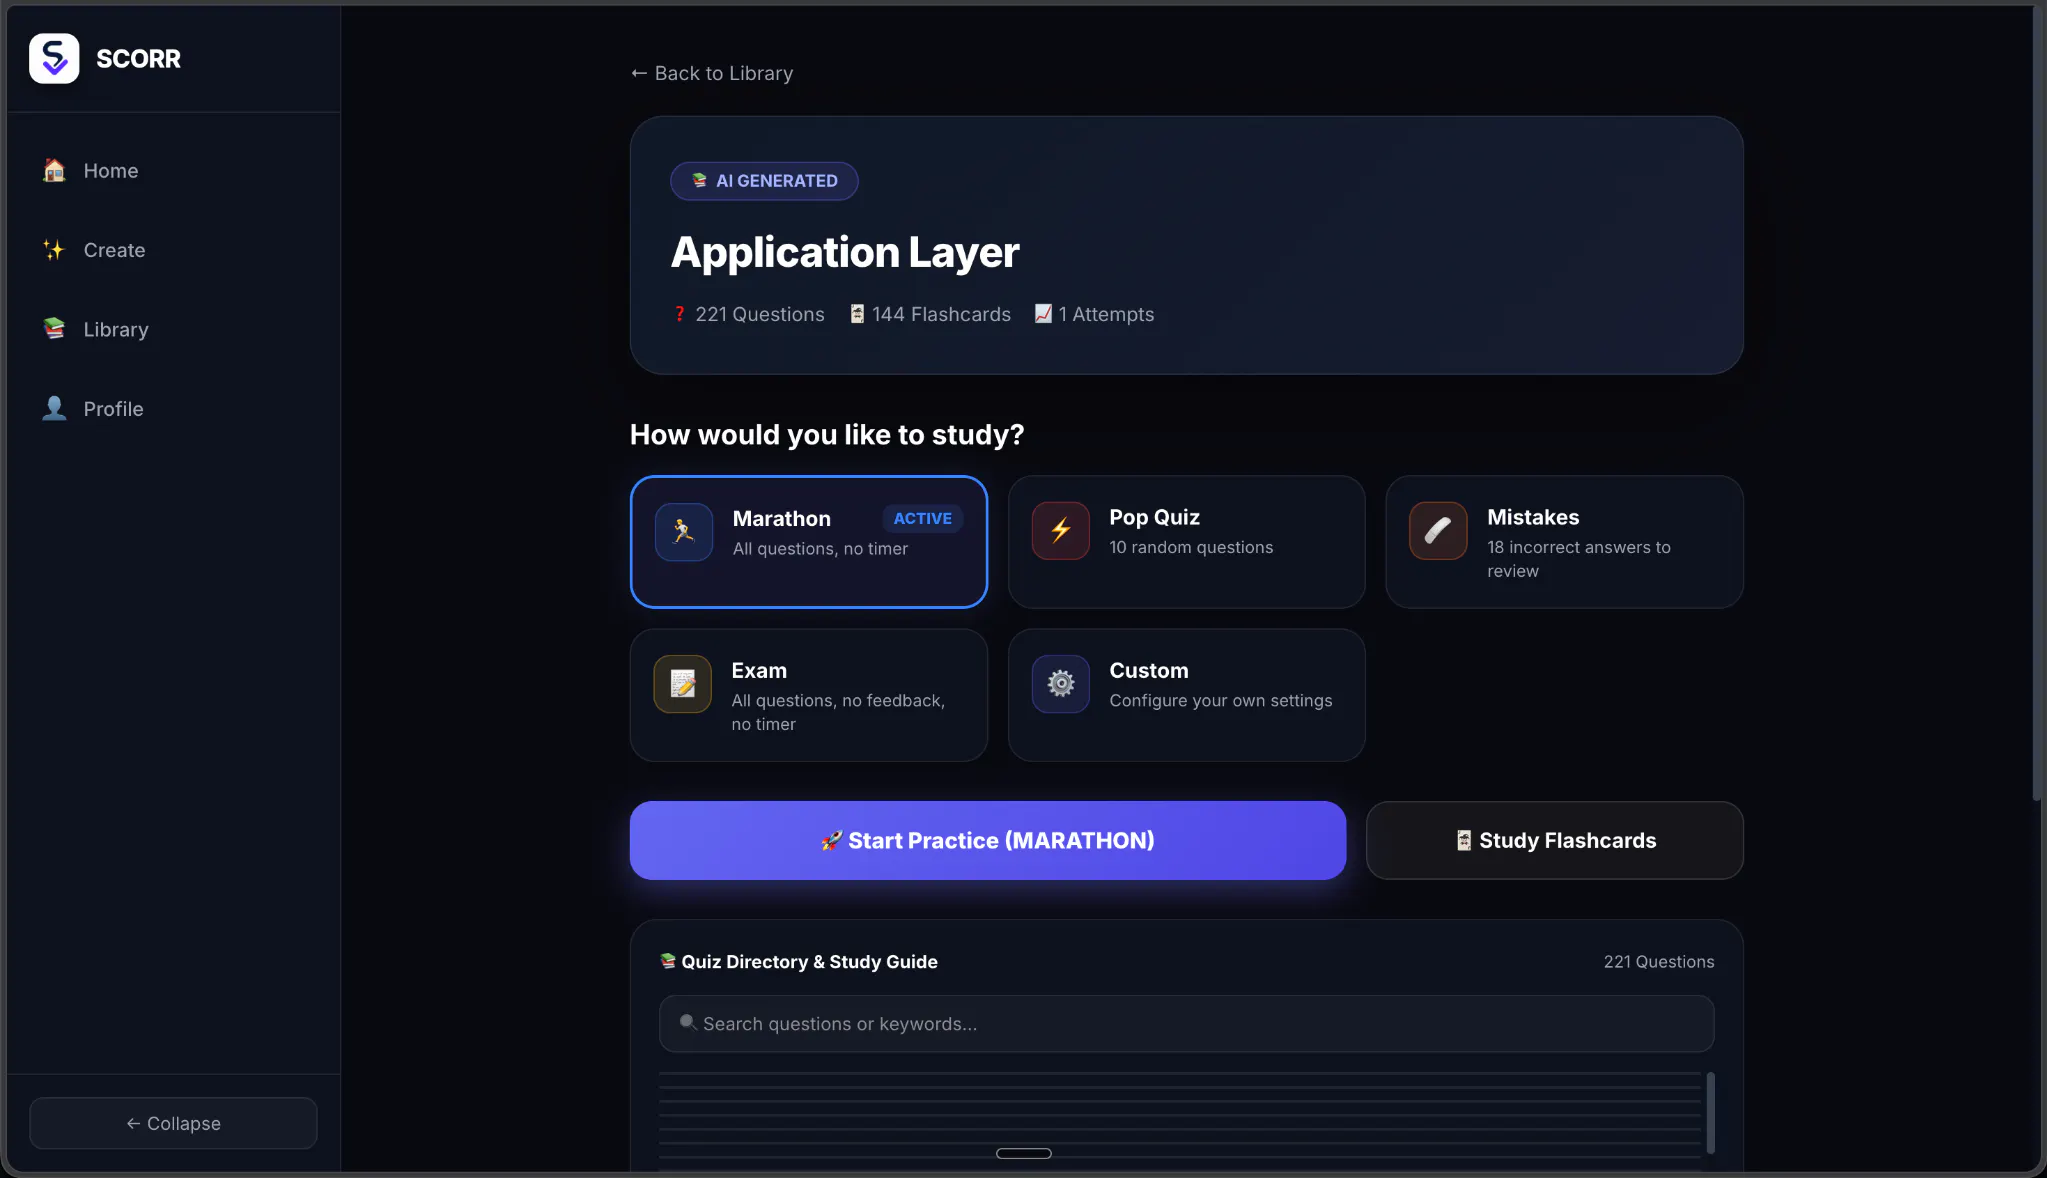Start Practice (MARATHON)
This screenshot has width=2047, height=1178.
pyautogui.click(x=988, y=840)
